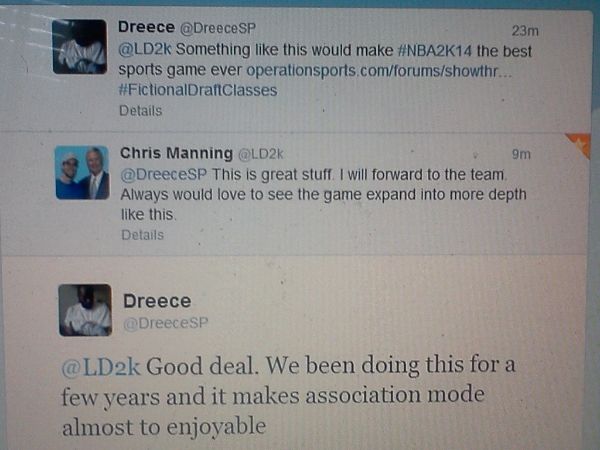Expand Details under the #FictionalDraftClasses tweet
This screenshot has height=450, width=600.
click(x=140, y=111)
